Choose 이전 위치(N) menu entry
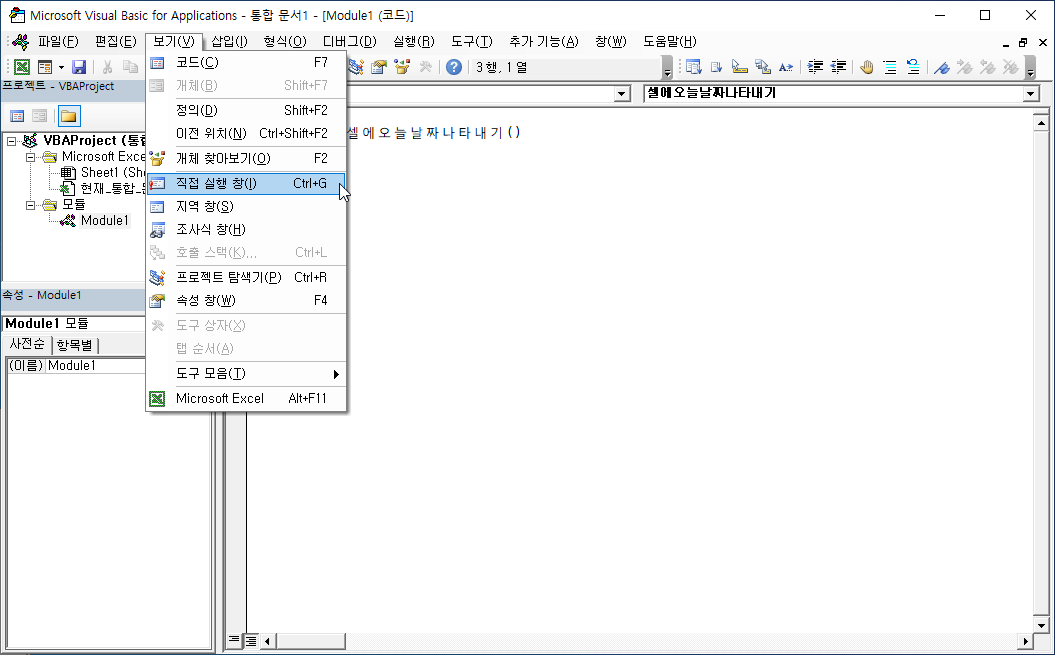This screenshot has width=1055, height=655. pos(246,133)
